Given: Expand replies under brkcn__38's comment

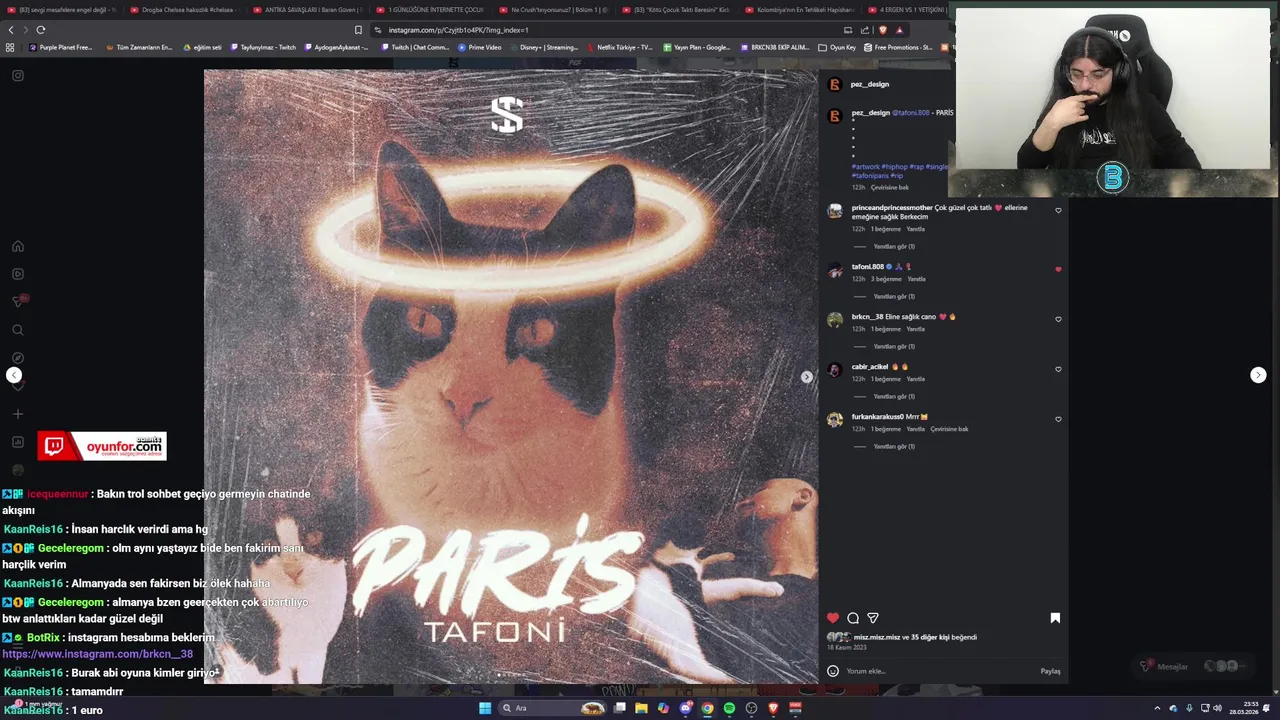Looking at the screenshot, I should click(893, 346).
